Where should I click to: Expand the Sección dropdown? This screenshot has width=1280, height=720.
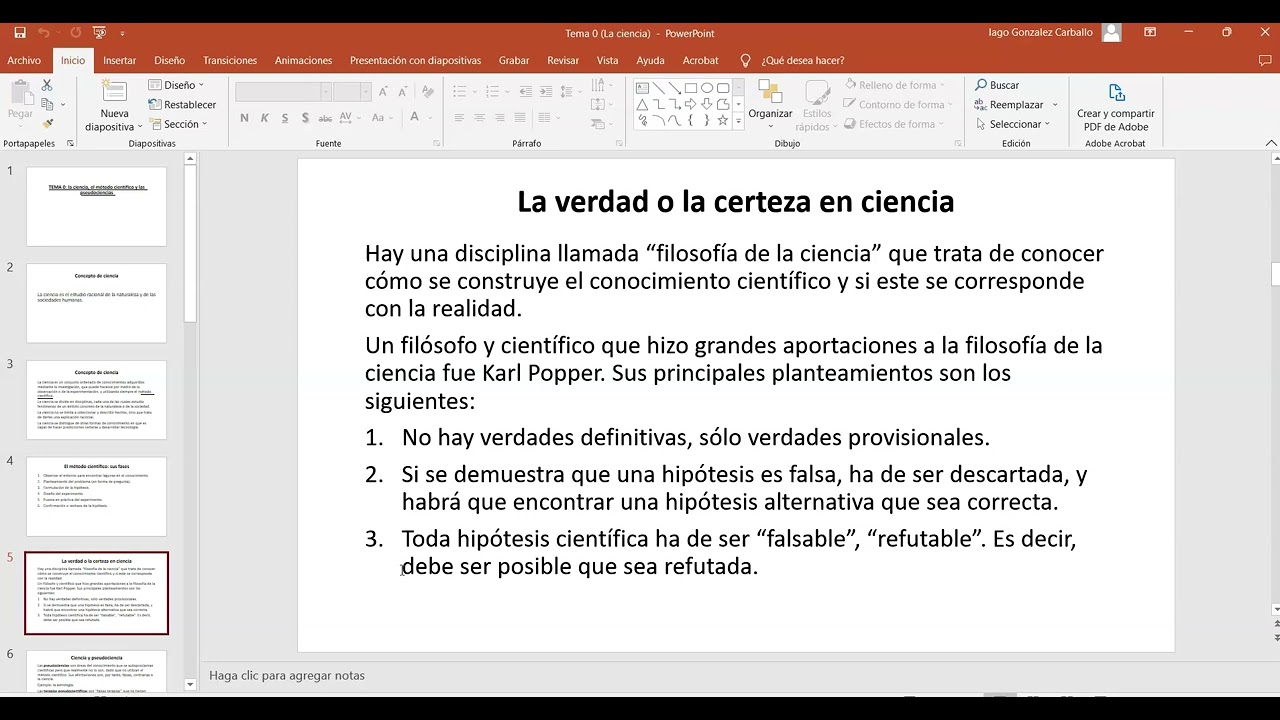pyautogui.click(x=178, y=124)
